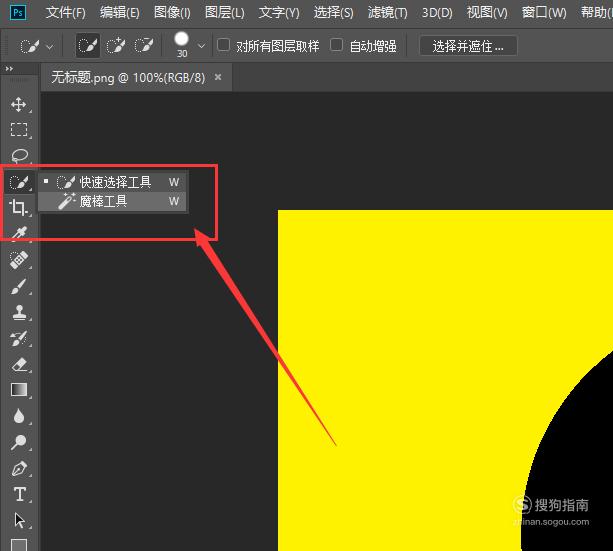This screenshot has width=613, height=551.
Task: Select the Pen tool
Action: tap(19, 468)
